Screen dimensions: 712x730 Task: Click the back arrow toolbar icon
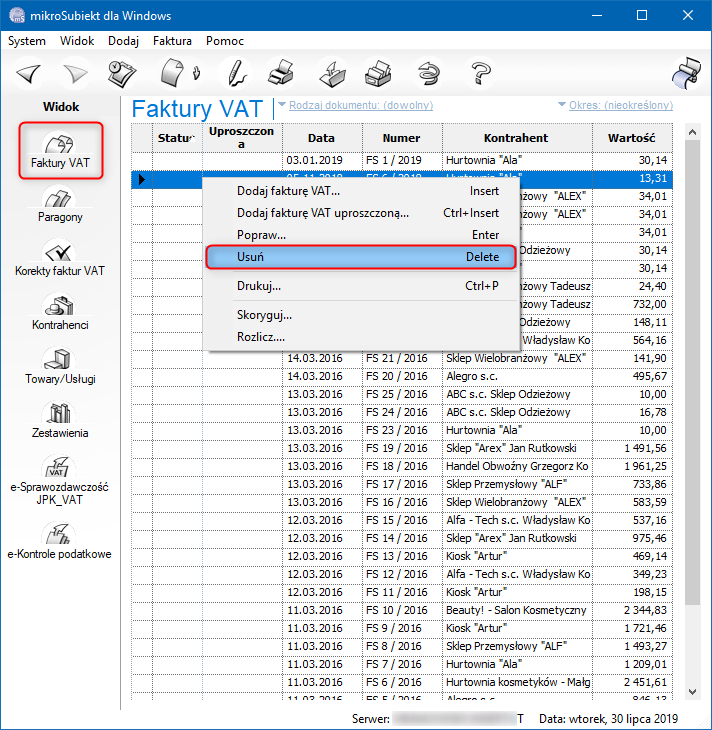[27, 74]
